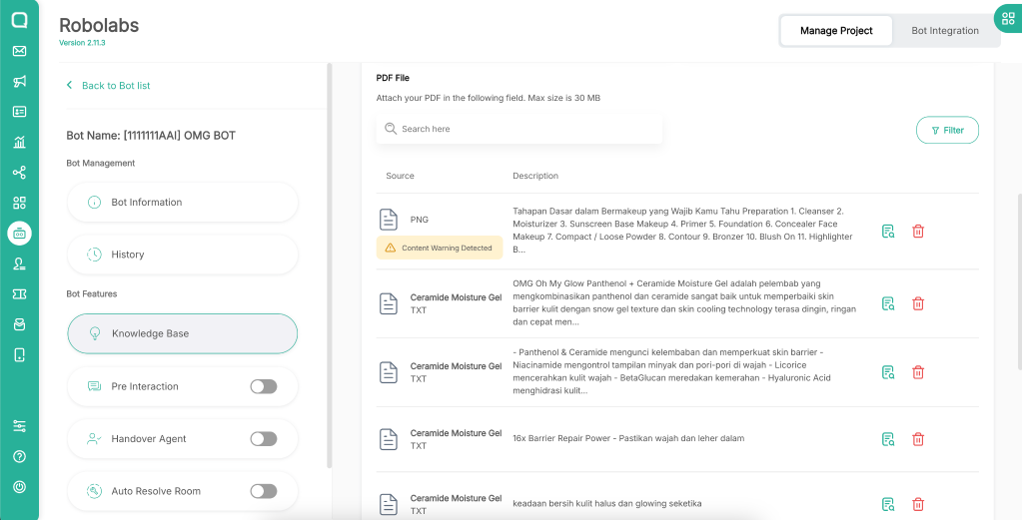
Task: Delete the first Ceramide Moisture Gel entry
Action: tap(918, 304)
